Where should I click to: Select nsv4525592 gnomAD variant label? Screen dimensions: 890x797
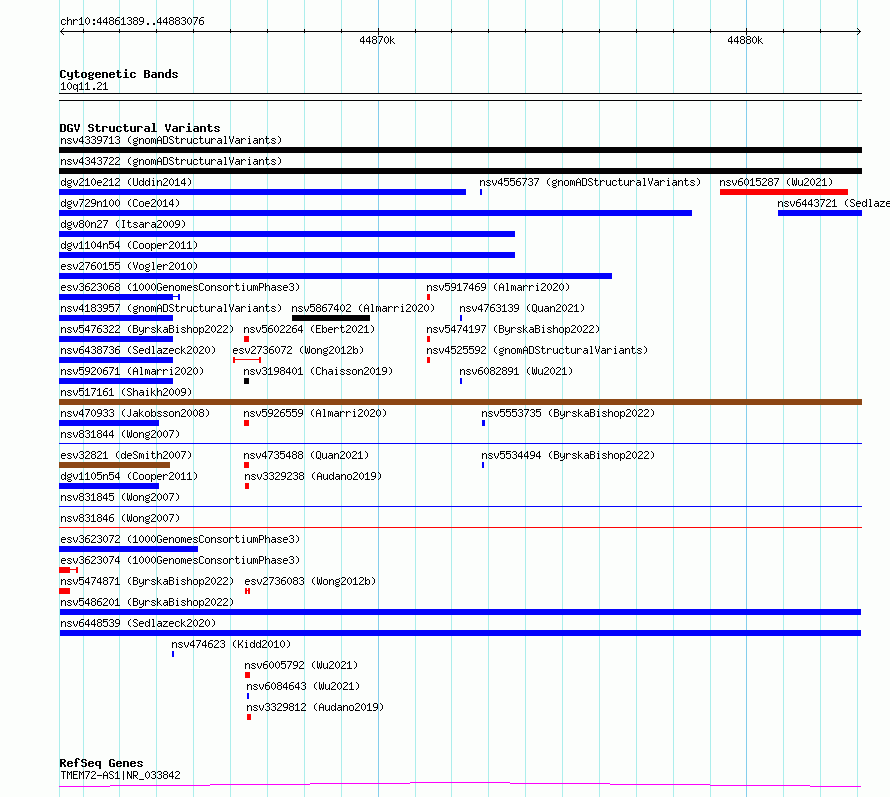pos(537,350)
